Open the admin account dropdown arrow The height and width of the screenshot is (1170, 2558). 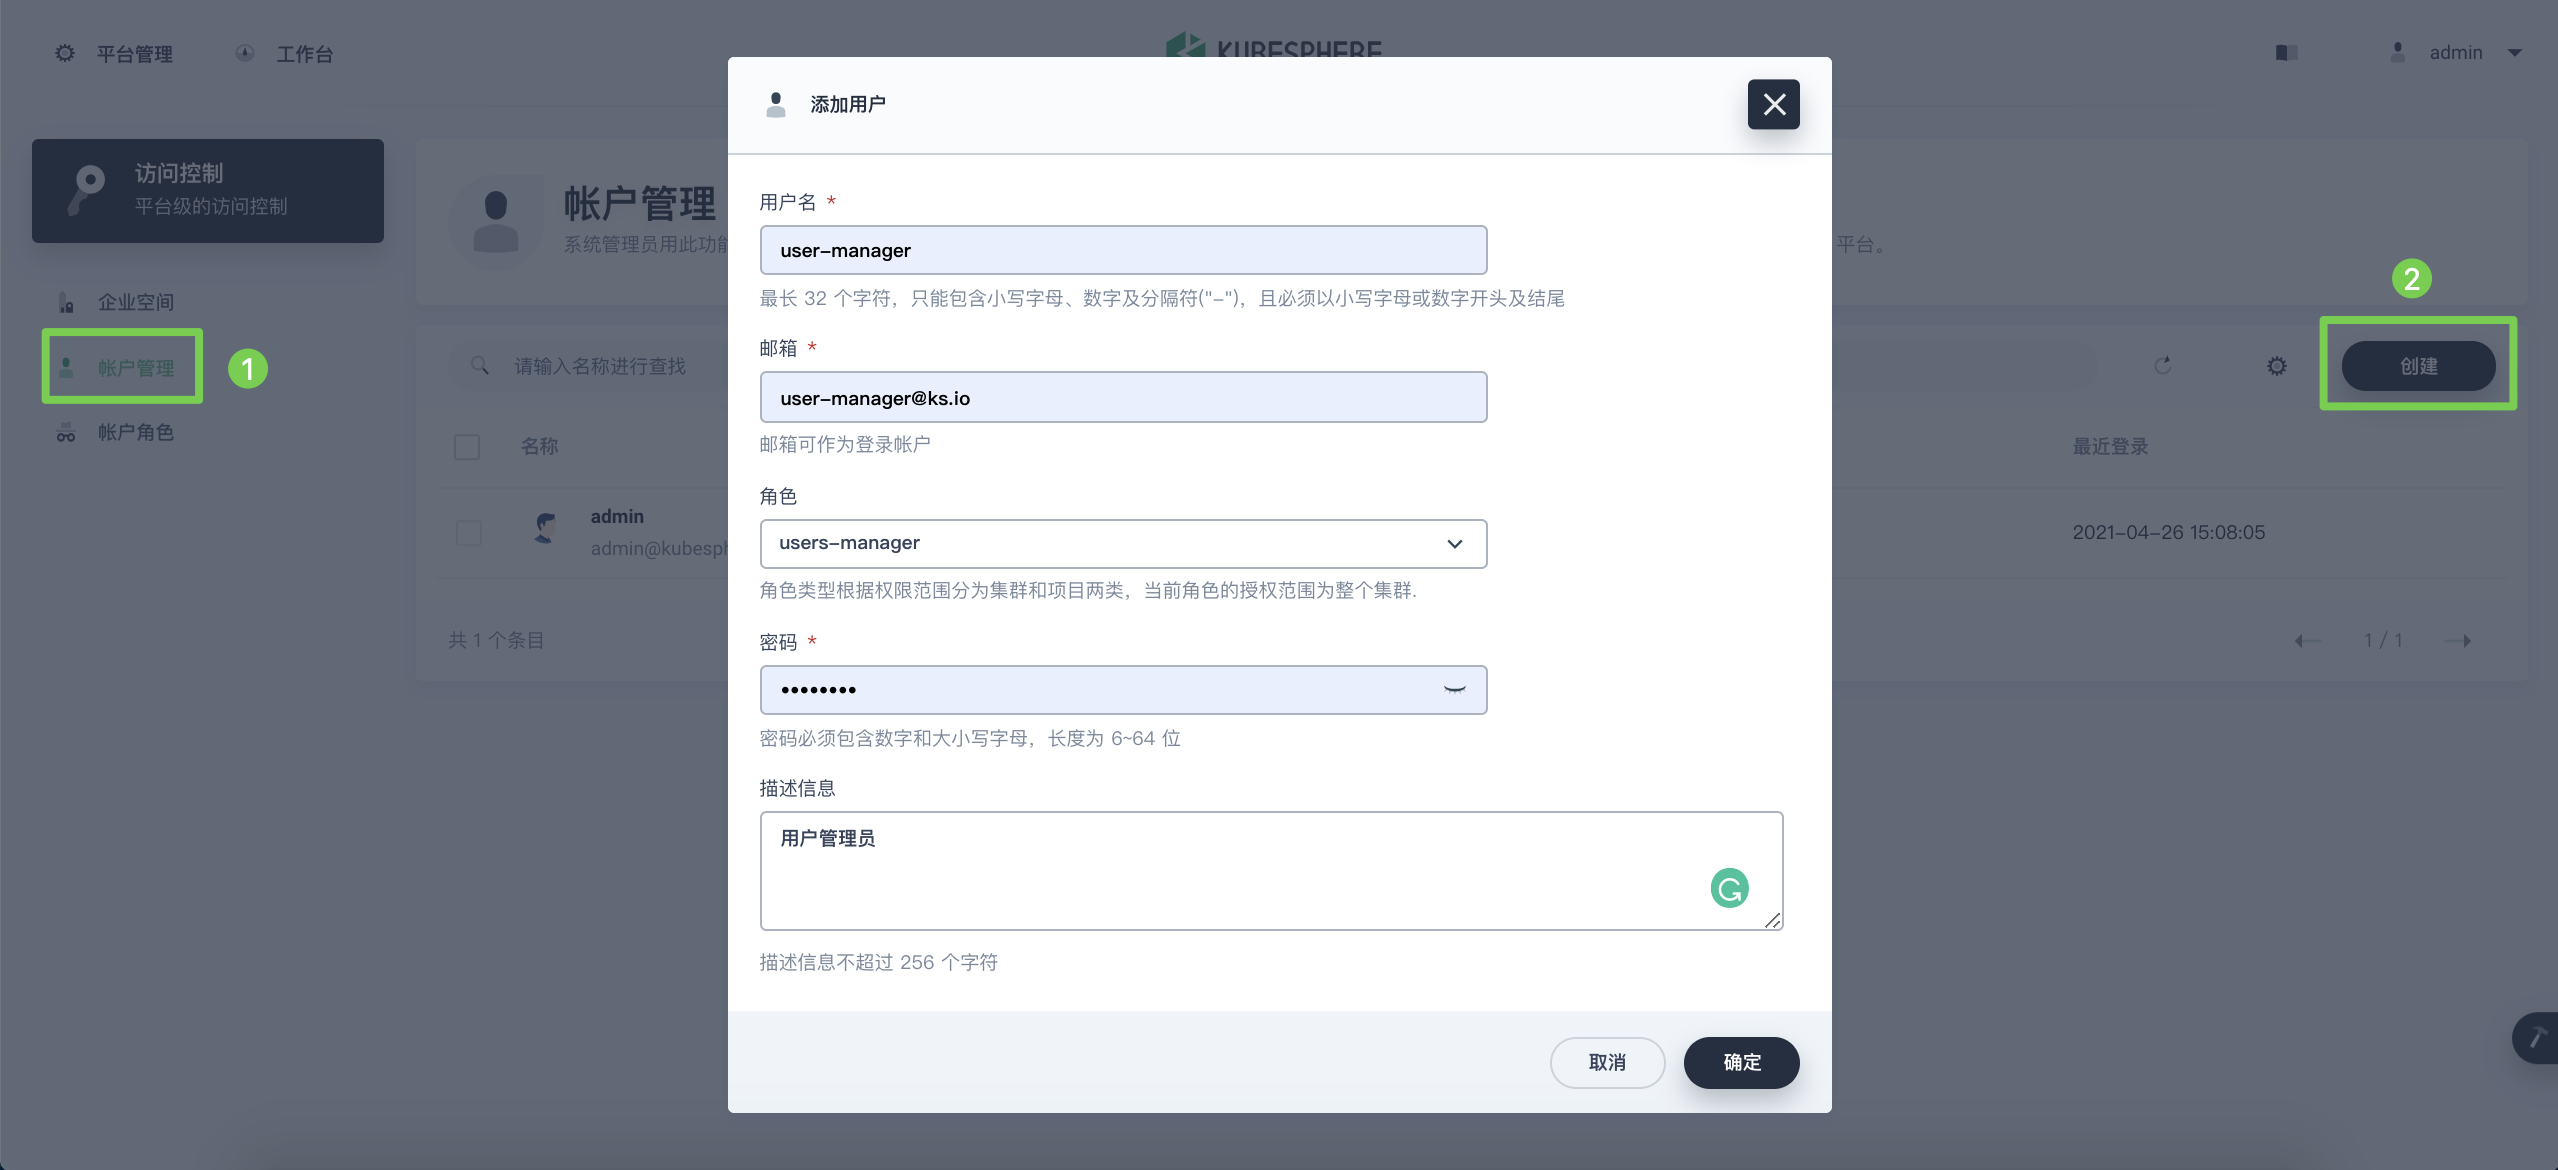click(x=2514, y=53)
